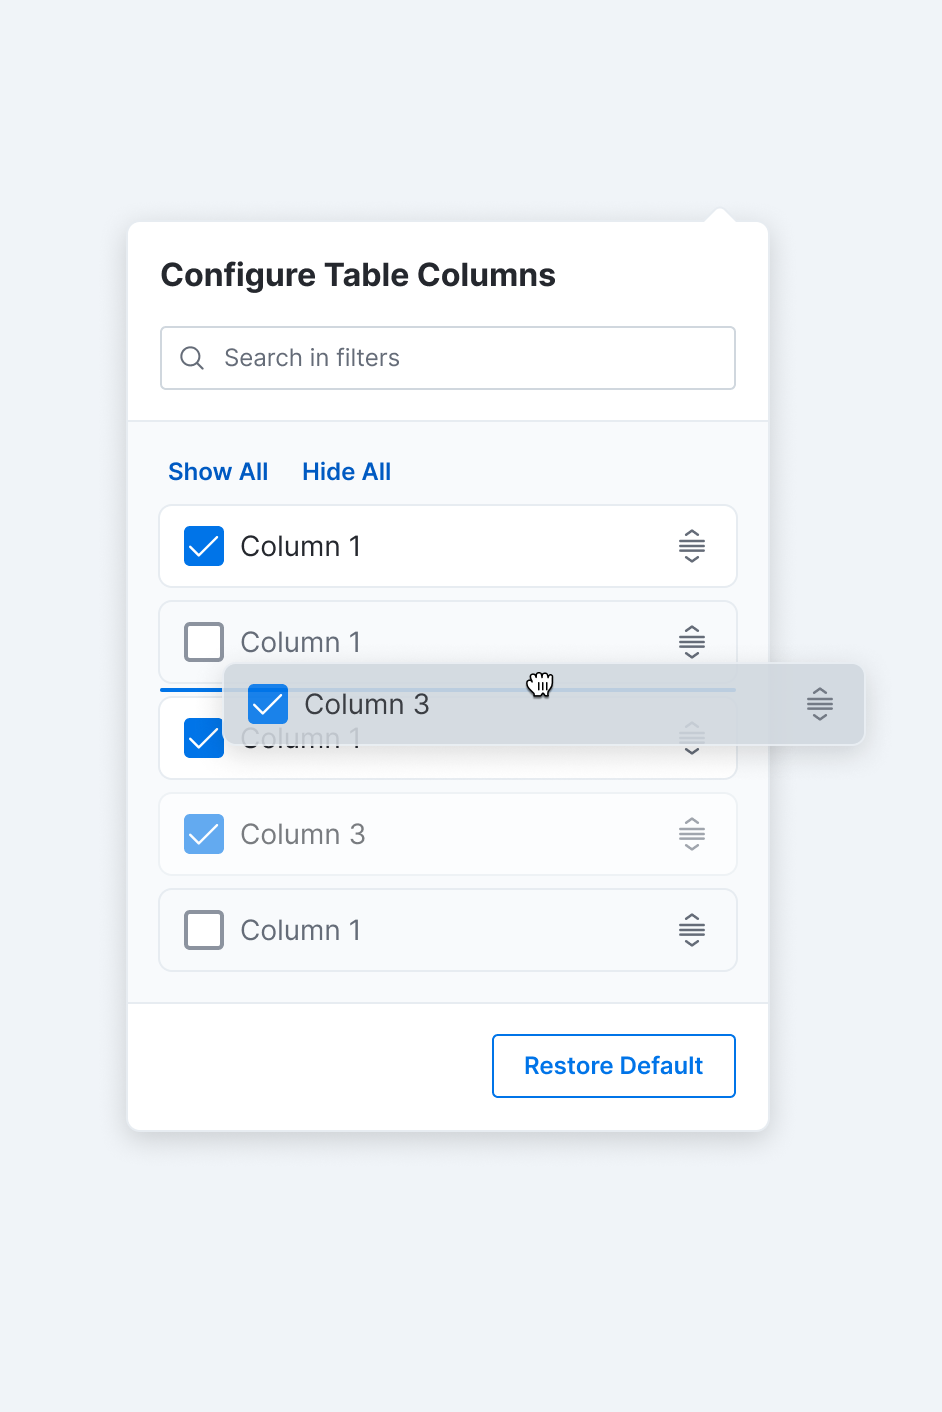Click the reorder handle on the dragged Column 3 row
This screenshot has height=1412, width=942.
819,704
